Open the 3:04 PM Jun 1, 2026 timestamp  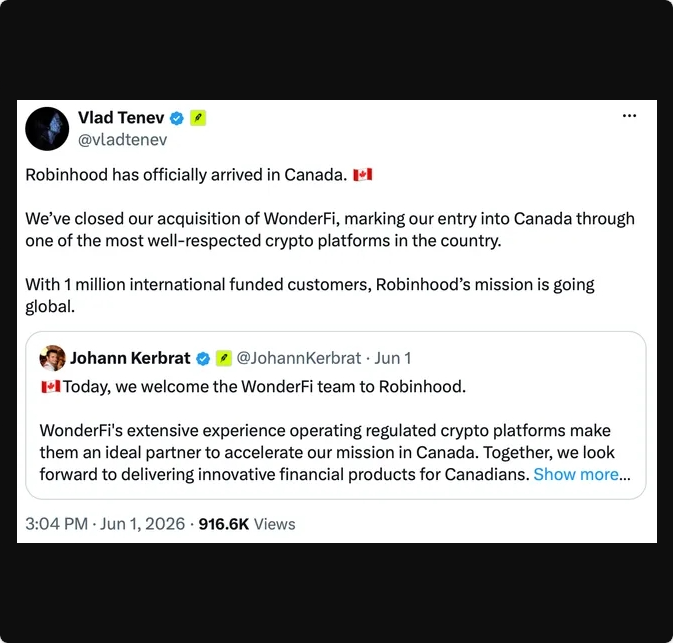coord(105,524)
